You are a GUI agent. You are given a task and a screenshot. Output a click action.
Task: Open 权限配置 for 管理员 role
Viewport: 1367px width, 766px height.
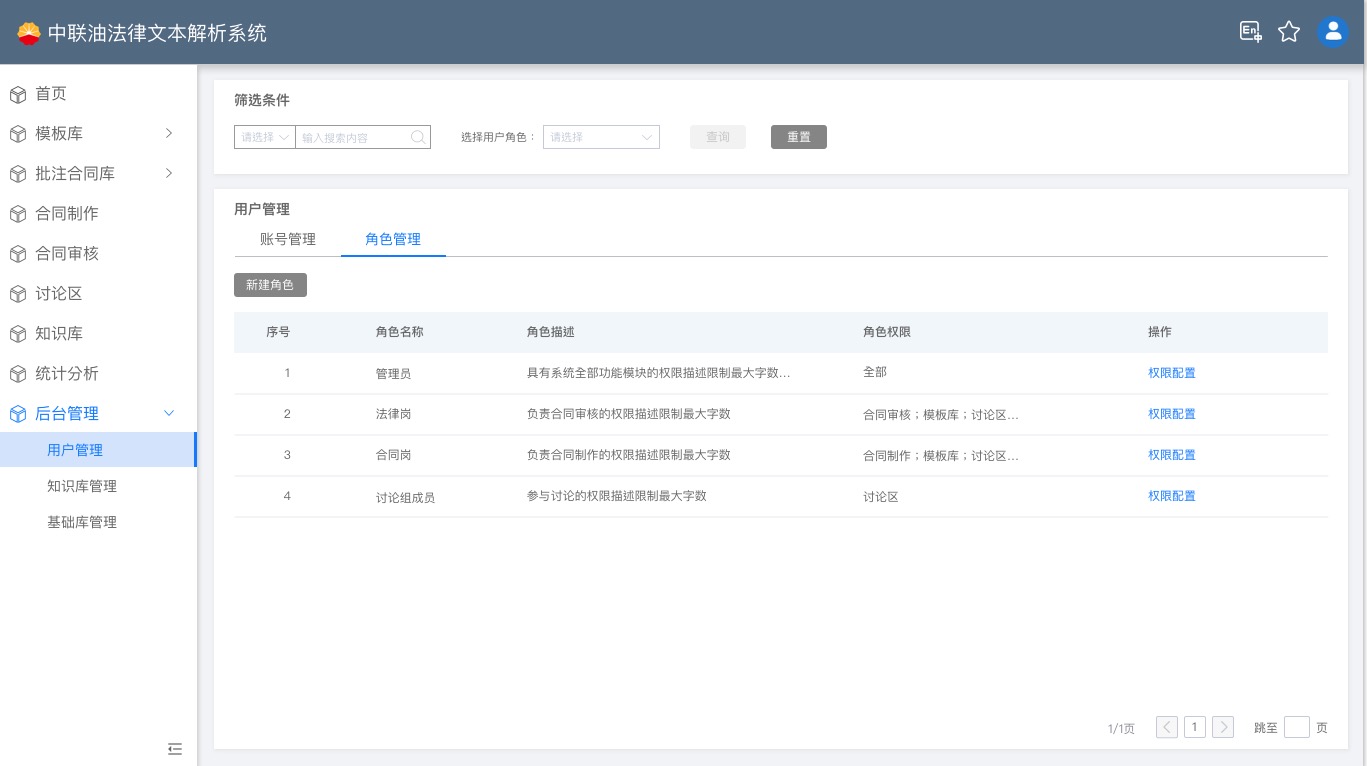pyautogui.click(x=1172, y=373)
